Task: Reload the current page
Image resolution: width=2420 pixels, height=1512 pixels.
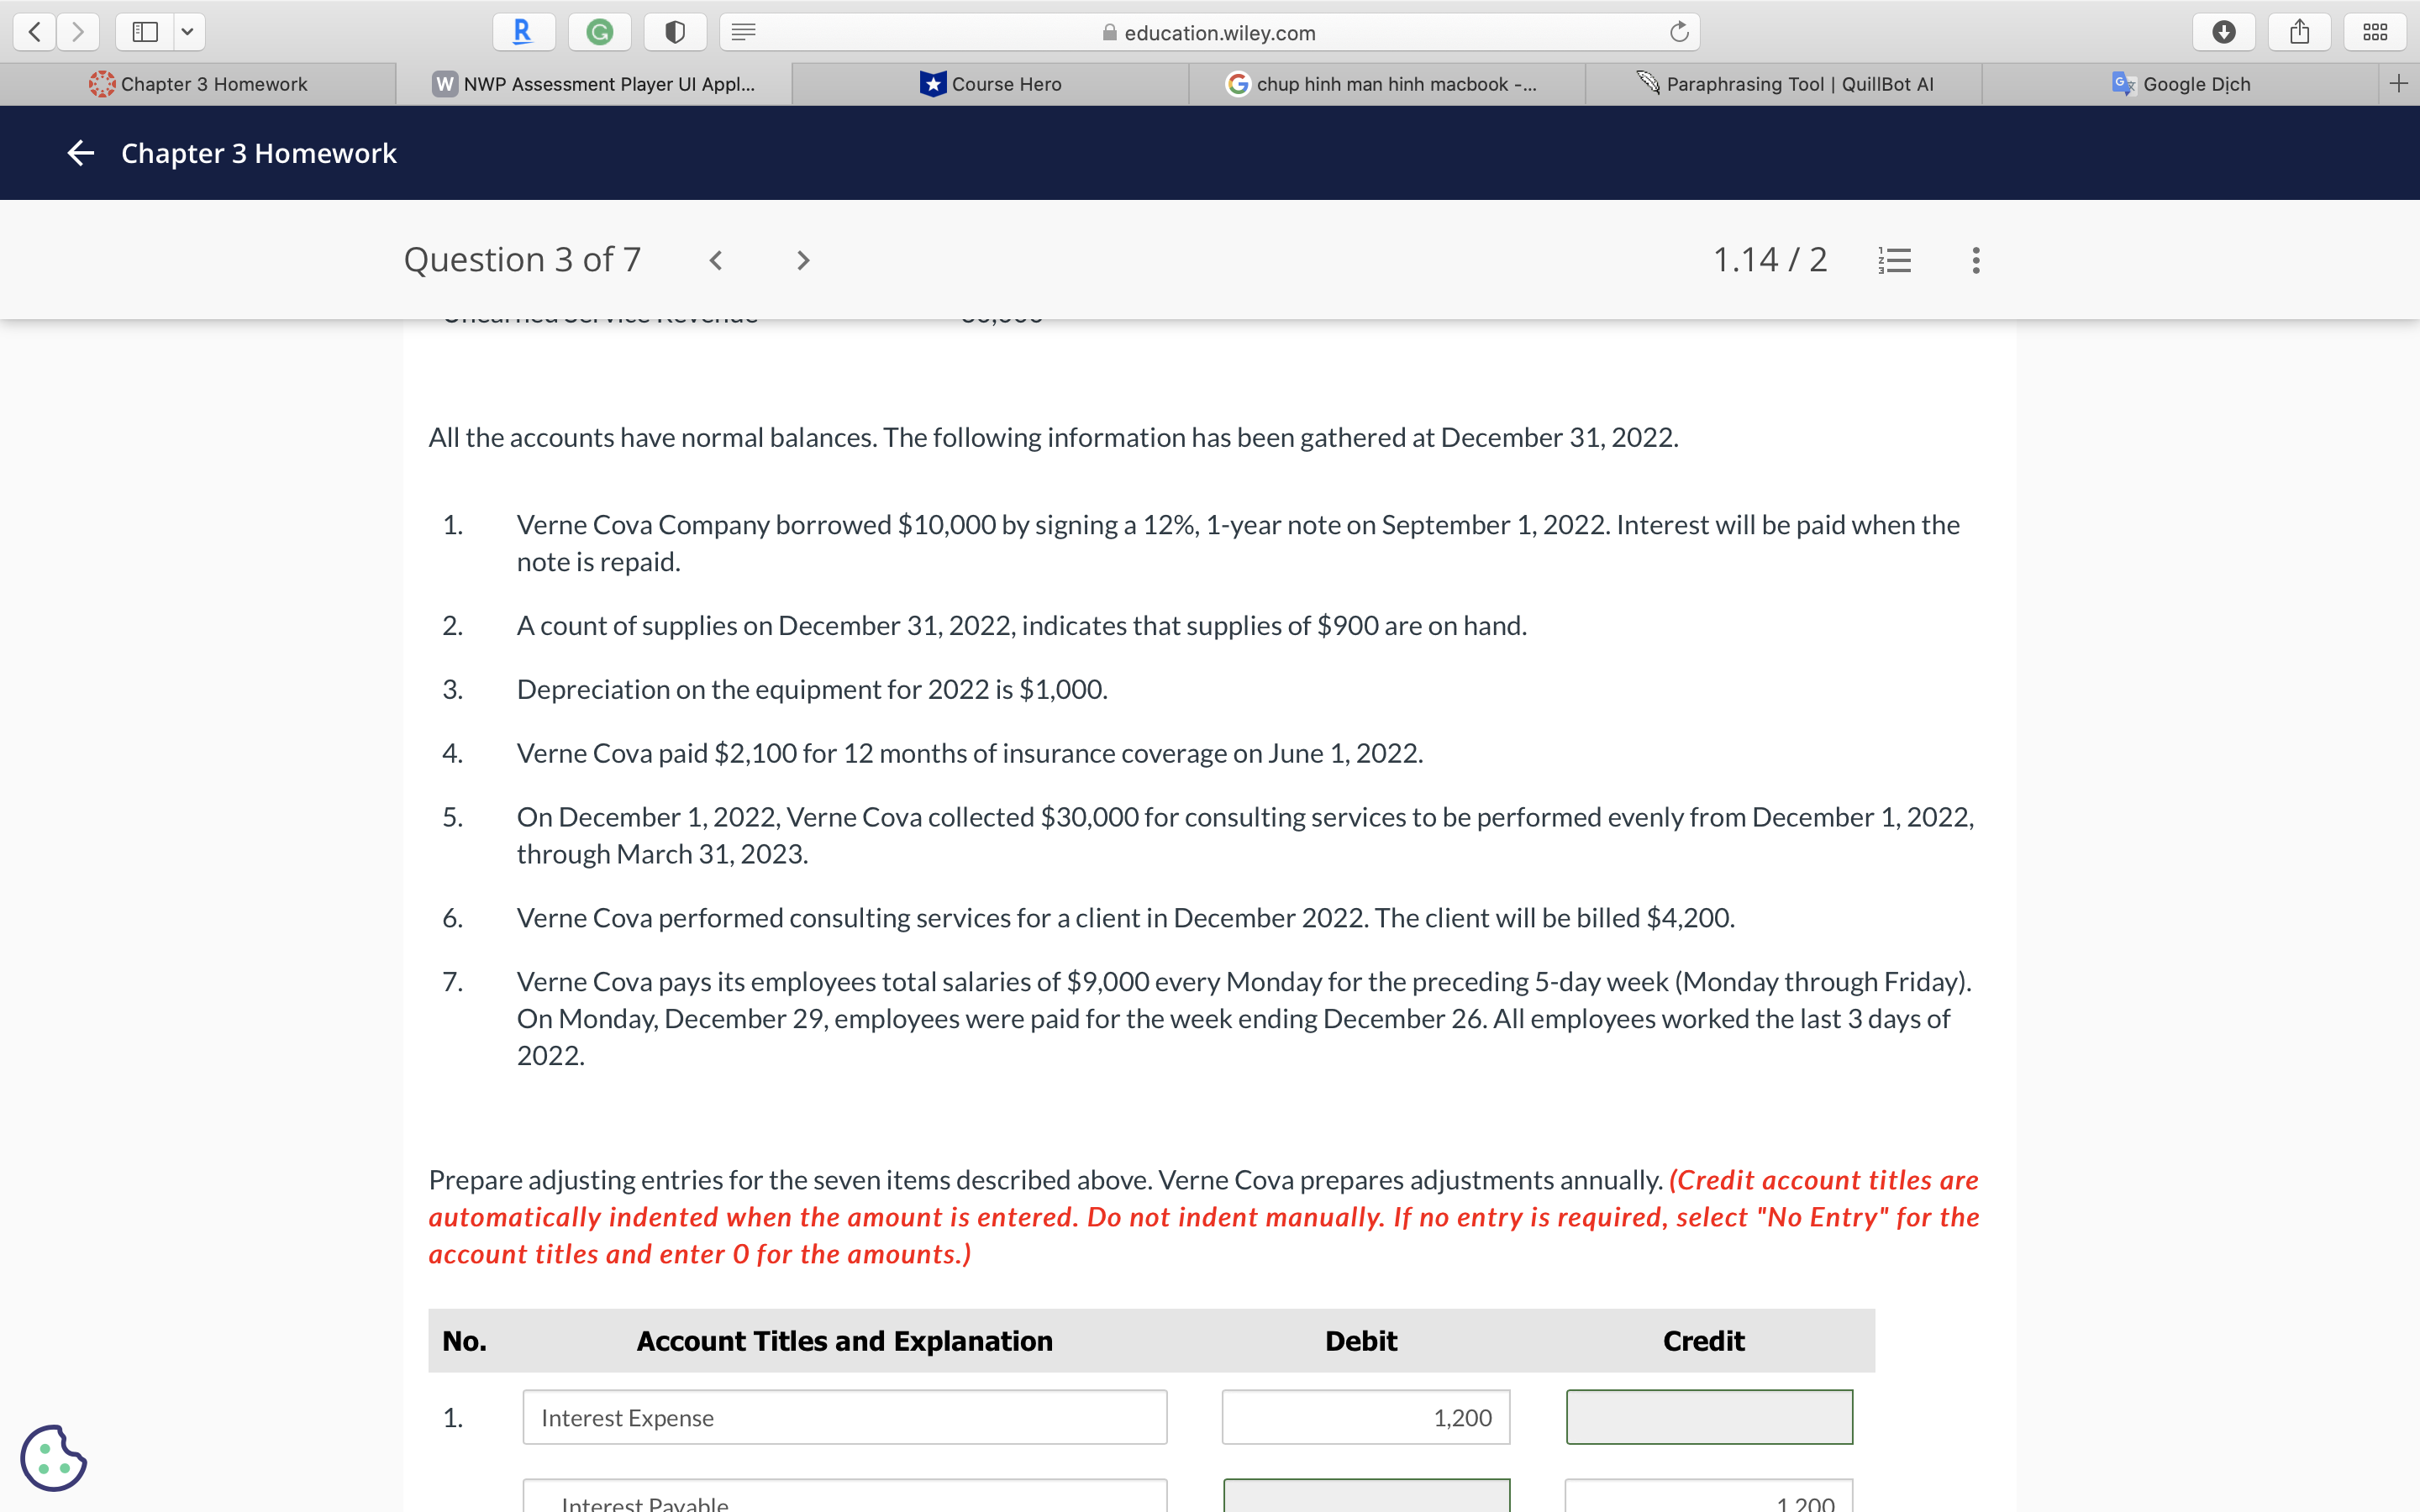Action: (x=1678, y=31)
